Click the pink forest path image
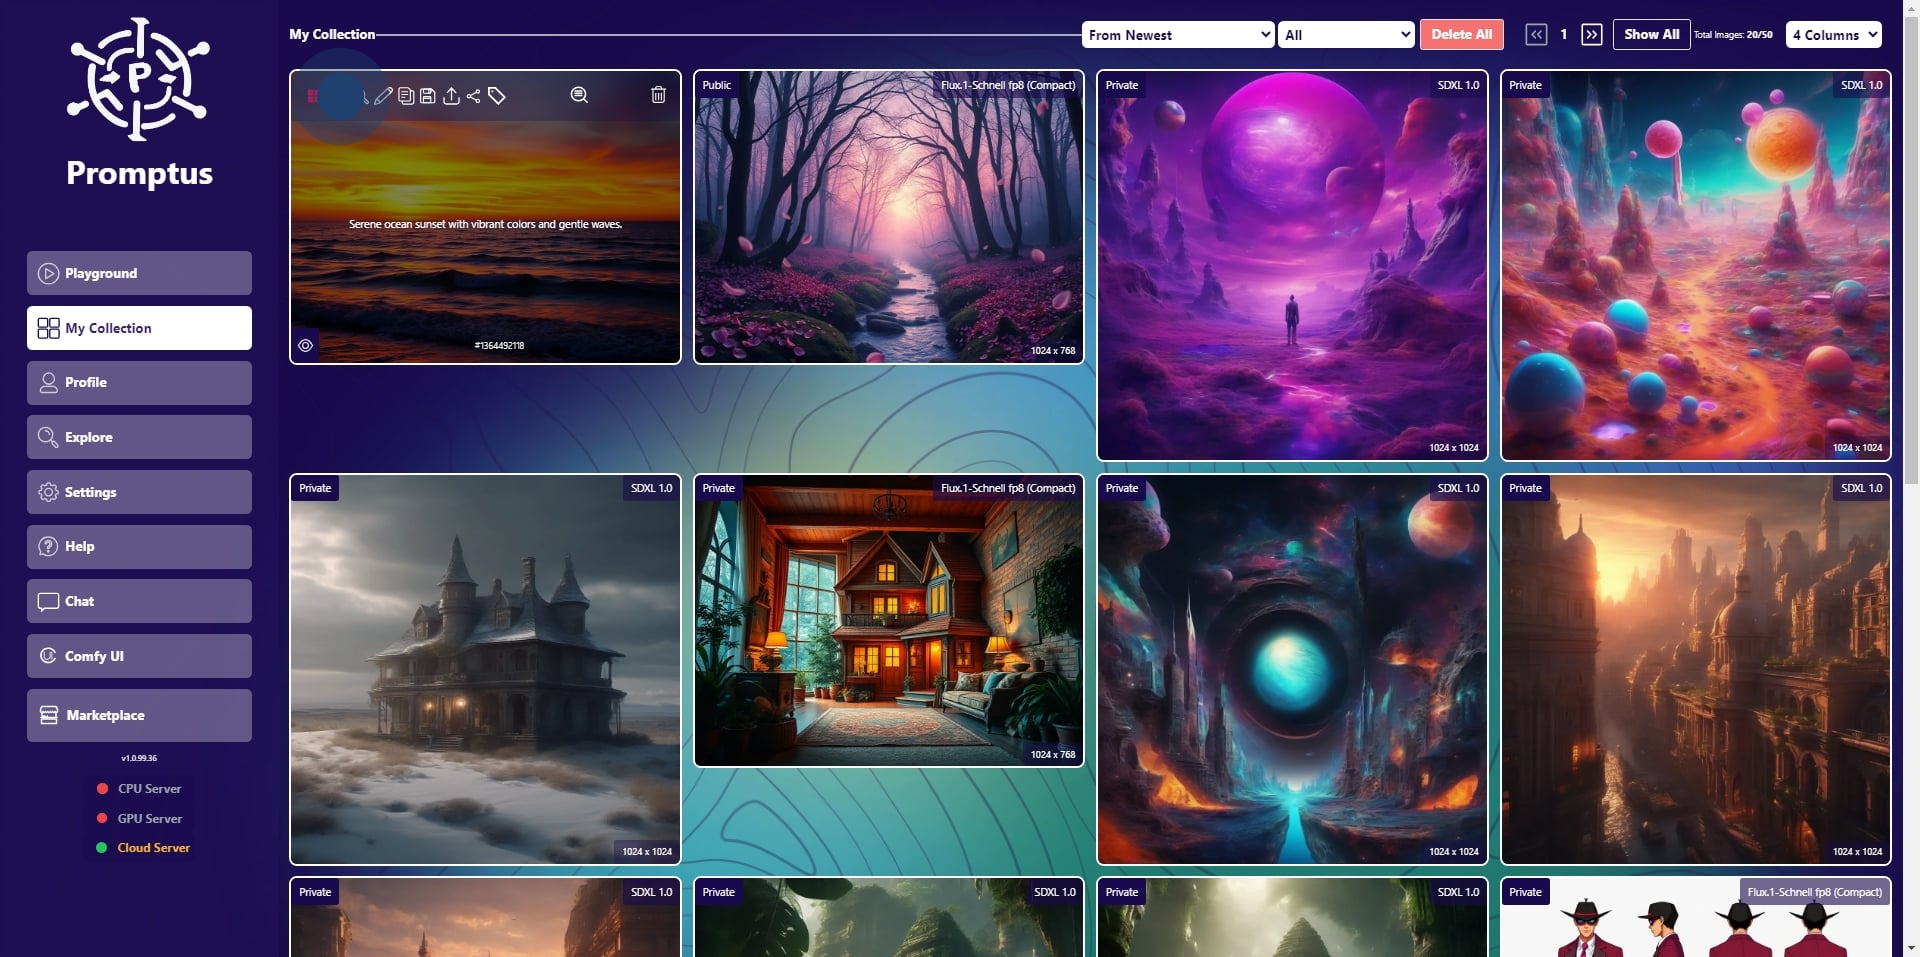The height and width of the screenshot is (957, 1920). 889,217
